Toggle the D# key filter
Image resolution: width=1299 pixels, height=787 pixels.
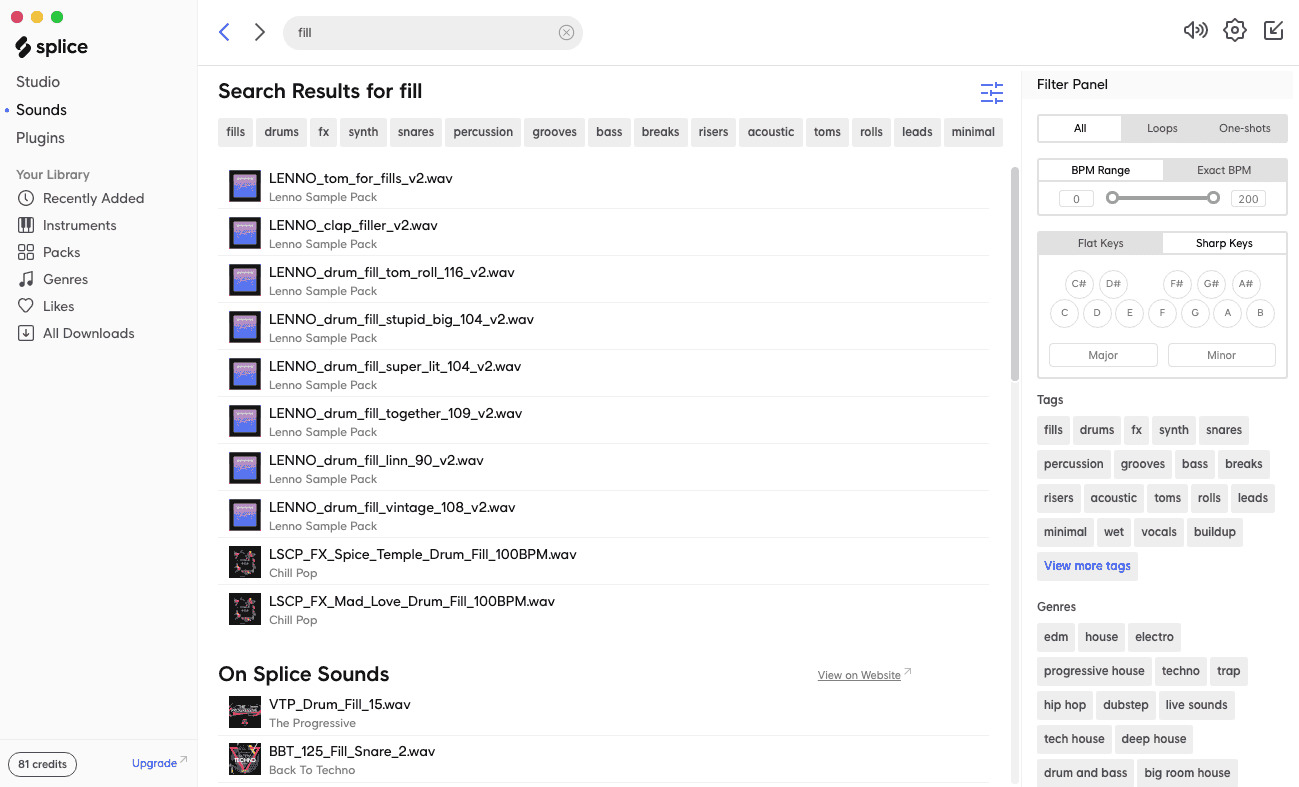tap(1113, 284)
